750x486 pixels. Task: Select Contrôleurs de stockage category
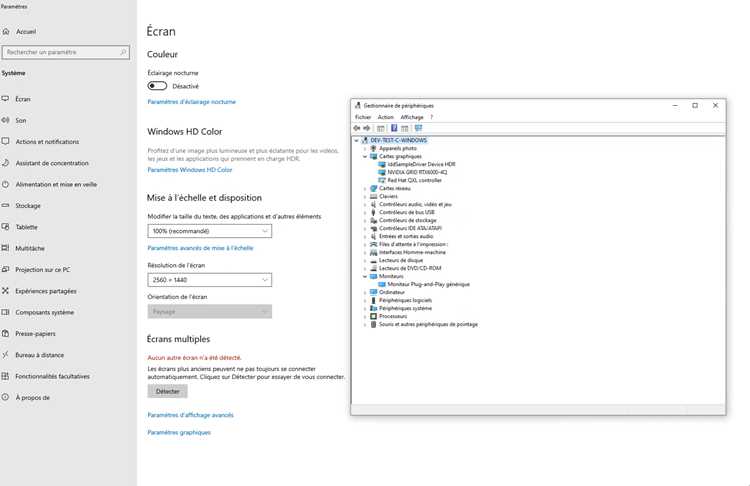click(x=408, y=221)
